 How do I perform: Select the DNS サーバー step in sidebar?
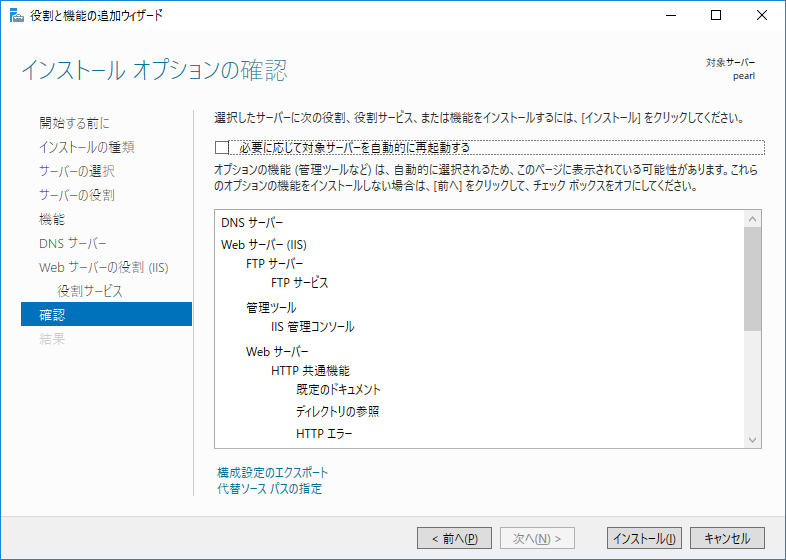click(x=73, y=243)
